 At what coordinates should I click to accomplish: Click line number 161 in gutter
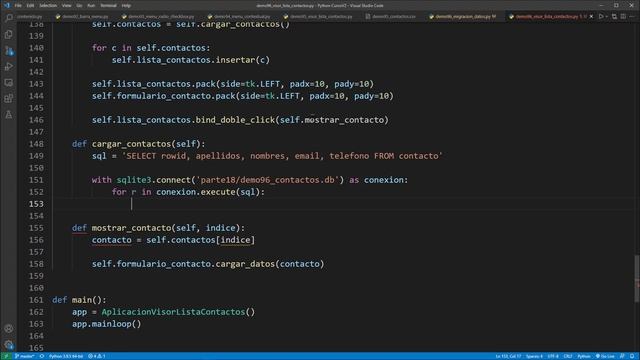click(36, 300)
